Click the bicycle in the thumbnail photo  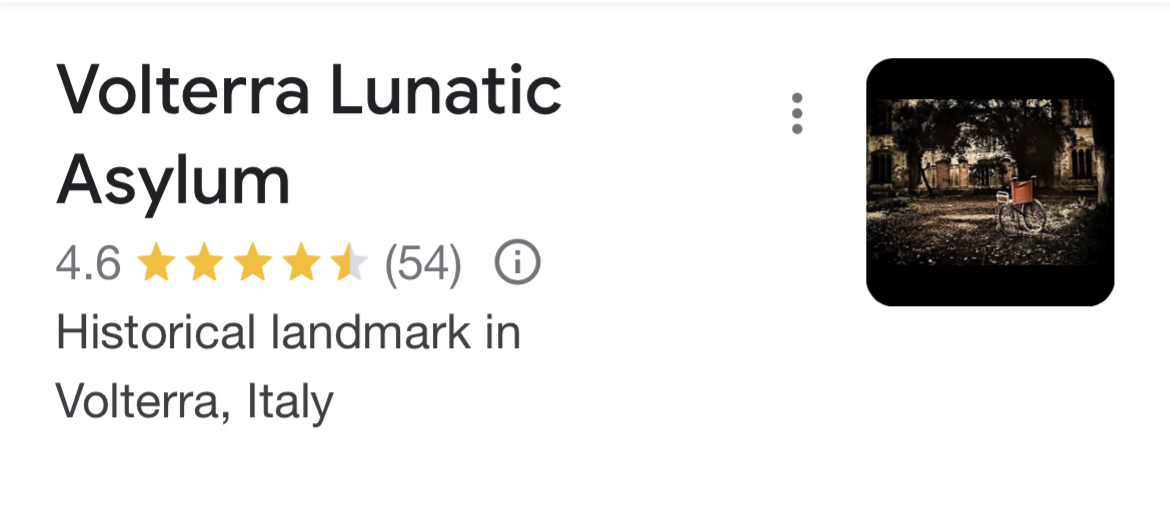coord(1022,207)
